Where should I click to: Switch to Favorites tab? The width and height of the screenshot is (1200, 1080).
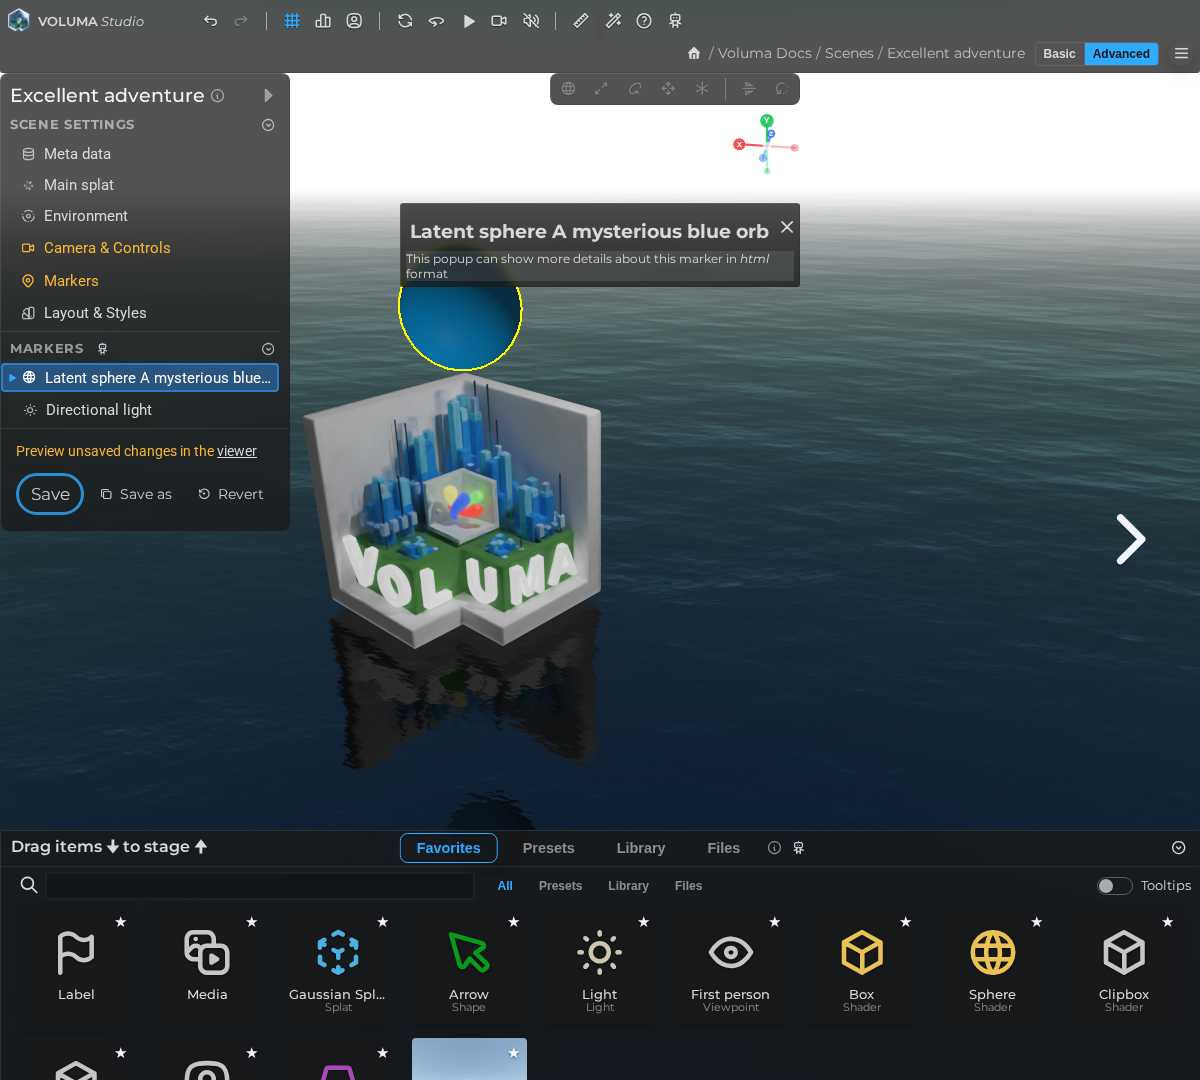tap(448, 848)
